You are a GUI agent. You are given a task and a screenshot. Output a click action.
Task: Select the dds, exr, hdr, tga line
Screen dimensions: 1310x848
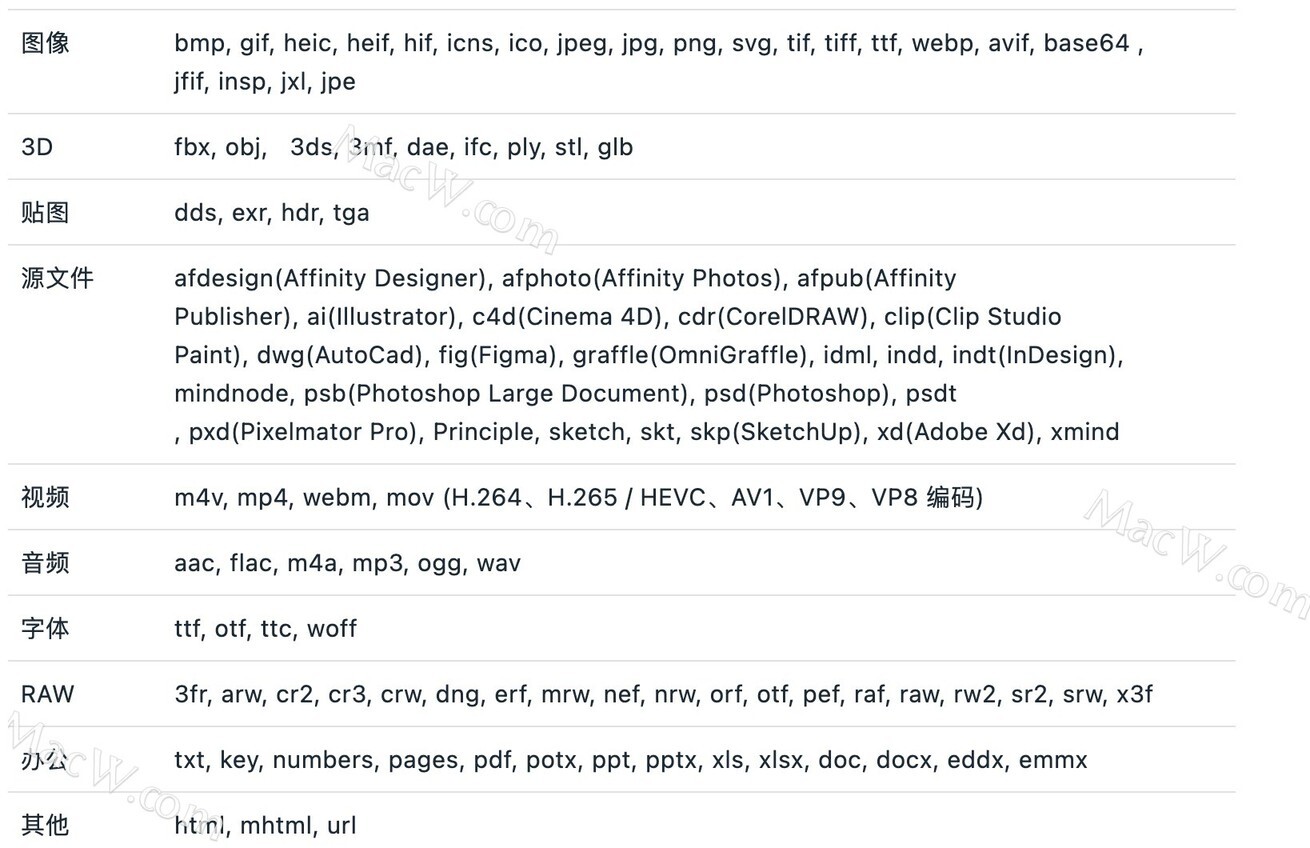coord(272,212)
